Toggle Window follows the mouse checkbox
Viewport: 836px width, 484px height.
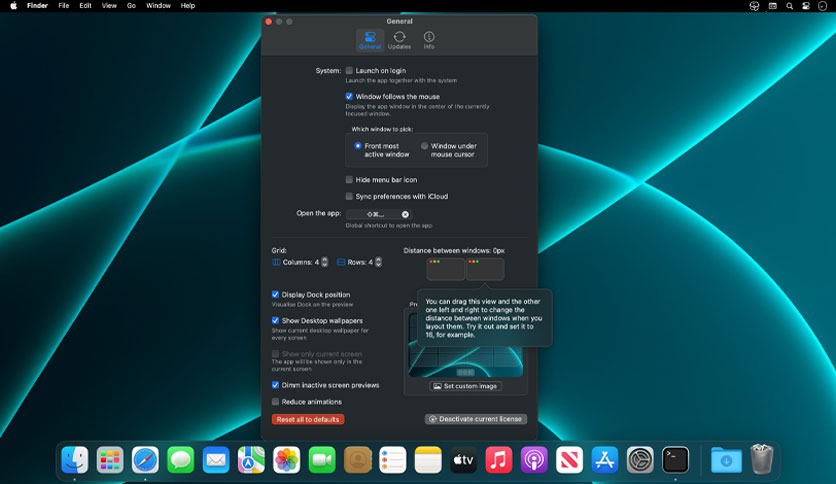click(349, 96)
